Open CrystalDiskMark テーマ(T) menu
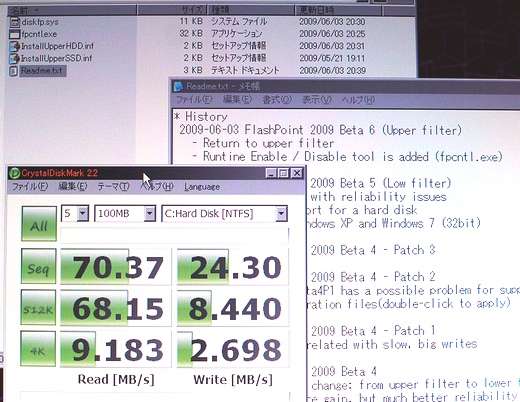The width and height of the screenshot is (520, 402). coord(113,186)
